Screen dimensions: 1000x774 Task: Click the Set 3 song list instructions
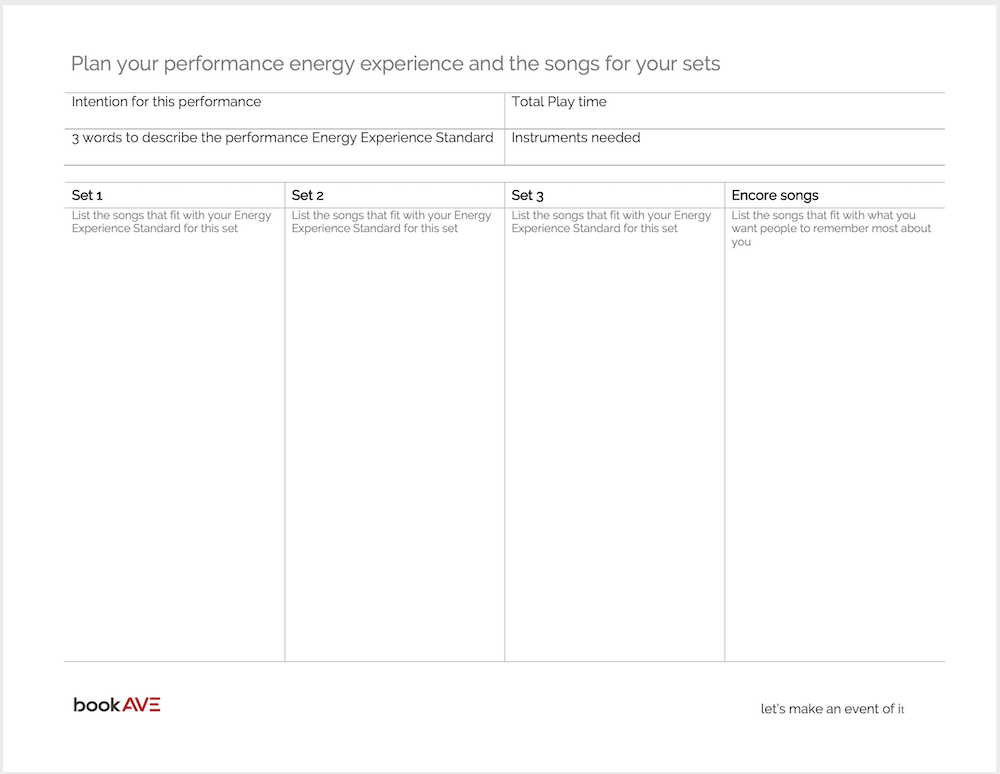coord(611,222)
